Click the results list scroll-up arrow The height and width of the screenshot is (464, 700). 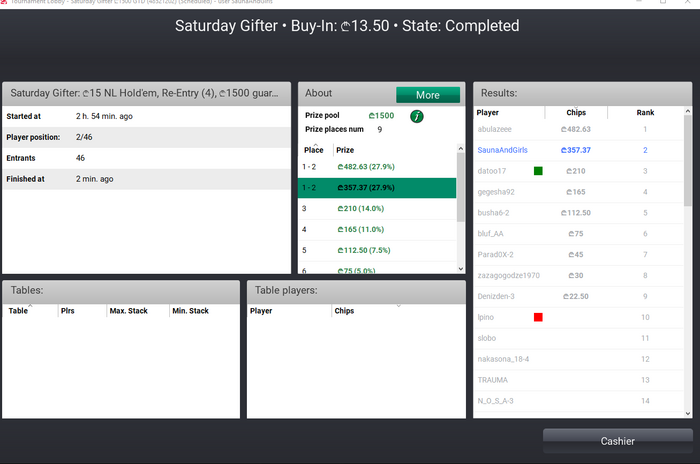tap(688, 111)
